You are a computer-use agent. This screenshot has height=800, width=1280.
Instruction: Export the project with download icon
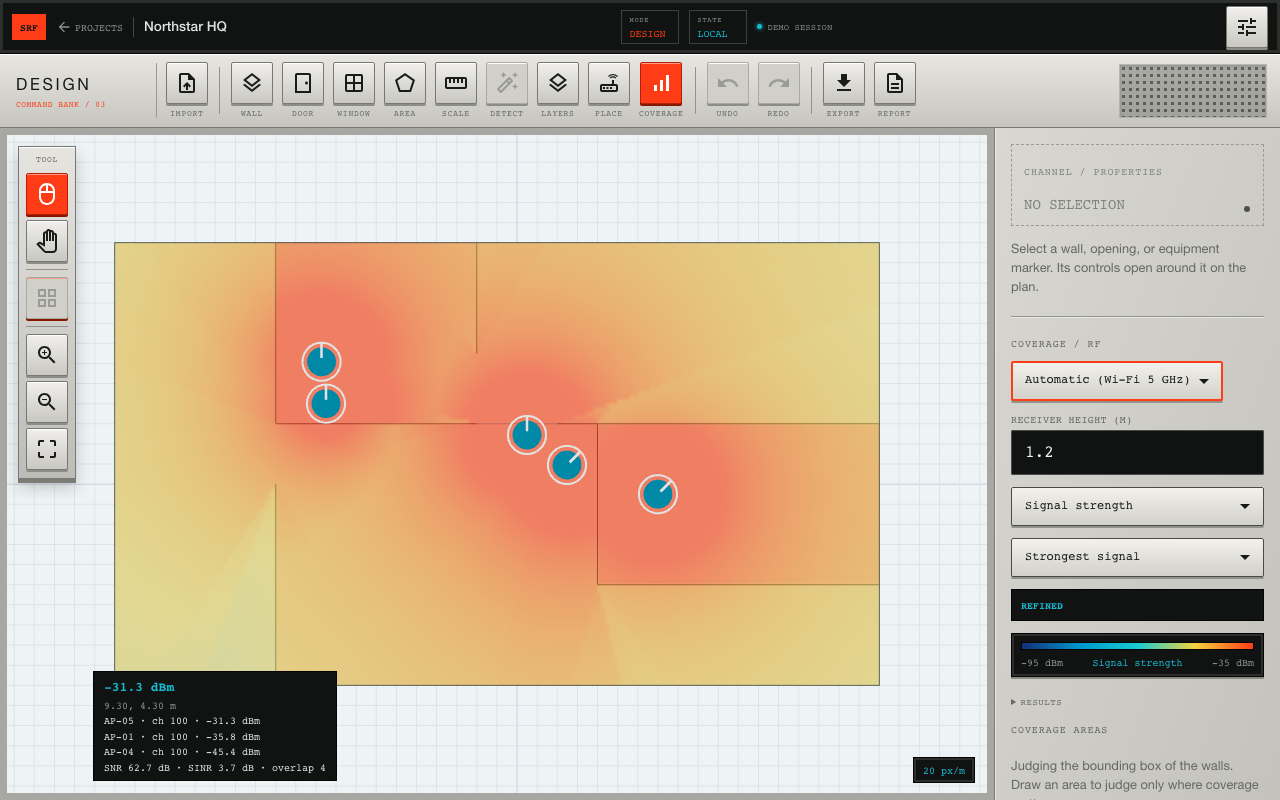pos(844,83)
